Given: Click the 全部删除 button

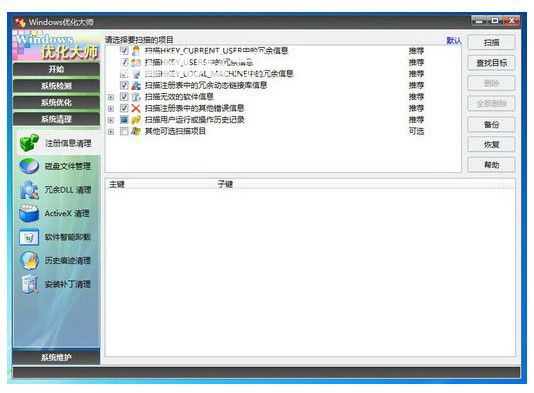Looking at the screenshot, I should (491, 104).
